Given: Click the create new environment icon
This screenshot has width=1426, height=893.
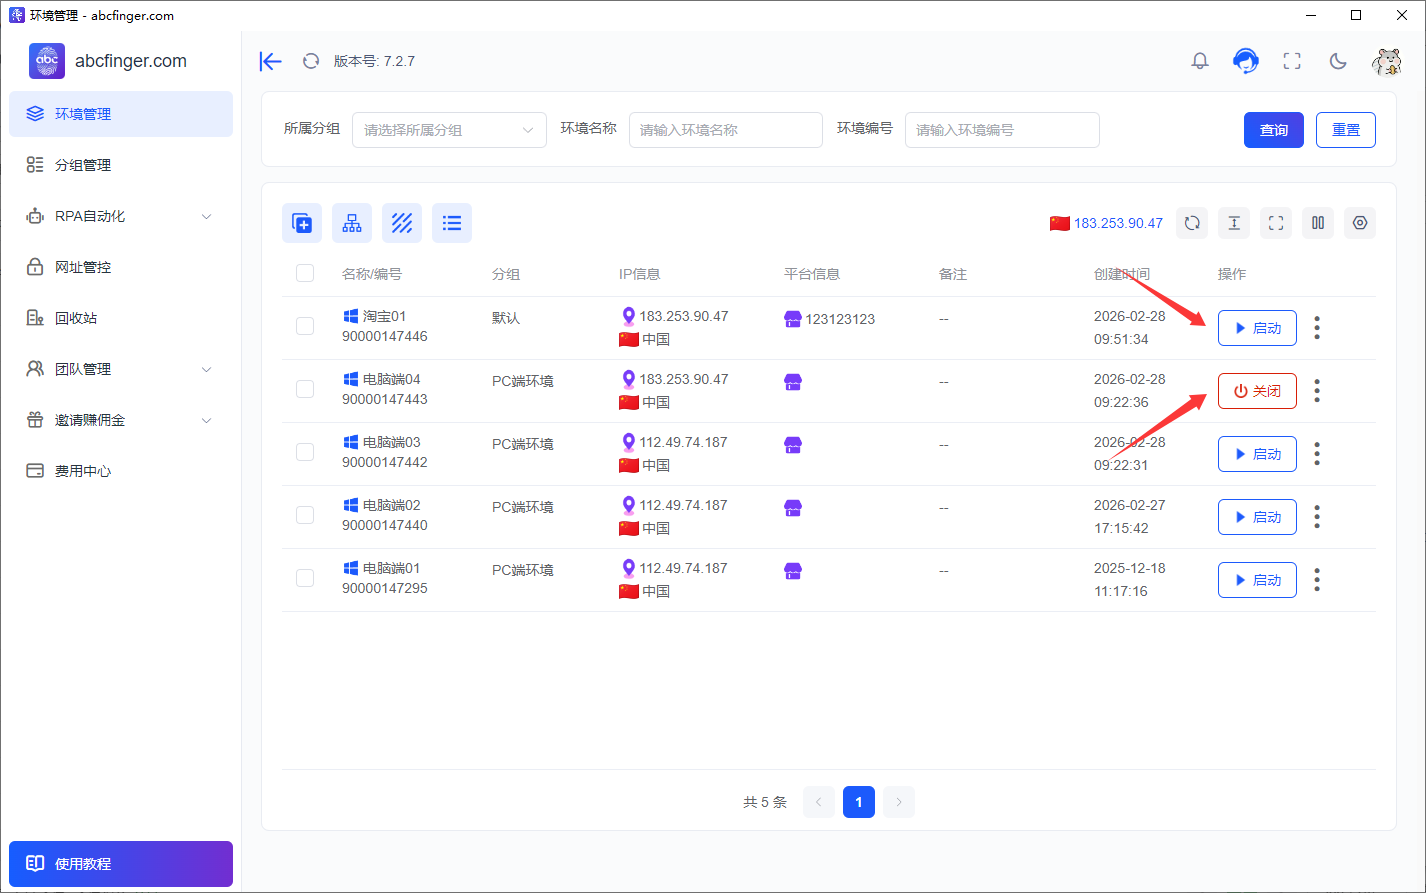Looking at the screenshot, I should tap(302, 223).
